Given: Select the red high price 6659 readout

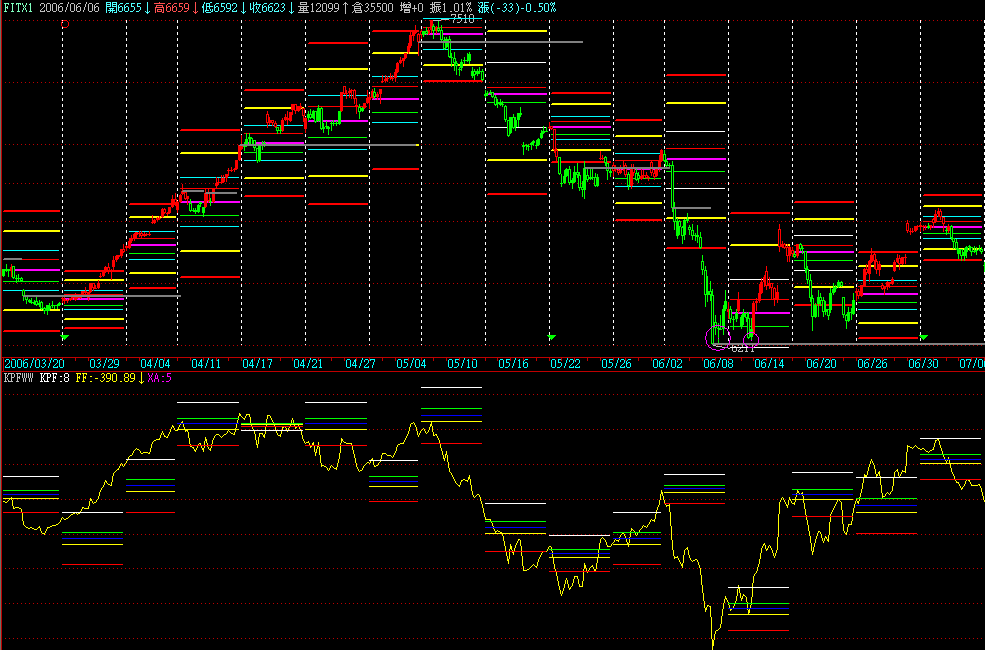Looking at the screenshot, I should point(172,7).
